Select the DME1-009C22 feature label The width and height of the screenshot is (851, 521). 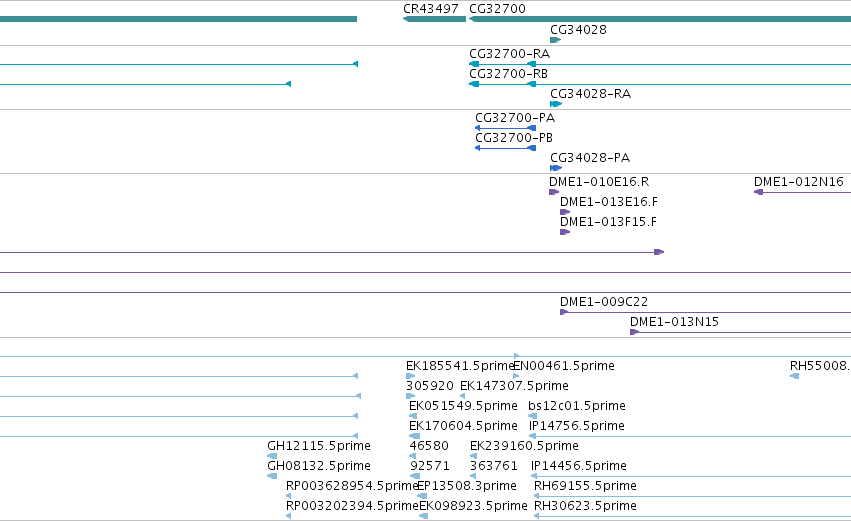click(604, 302)
